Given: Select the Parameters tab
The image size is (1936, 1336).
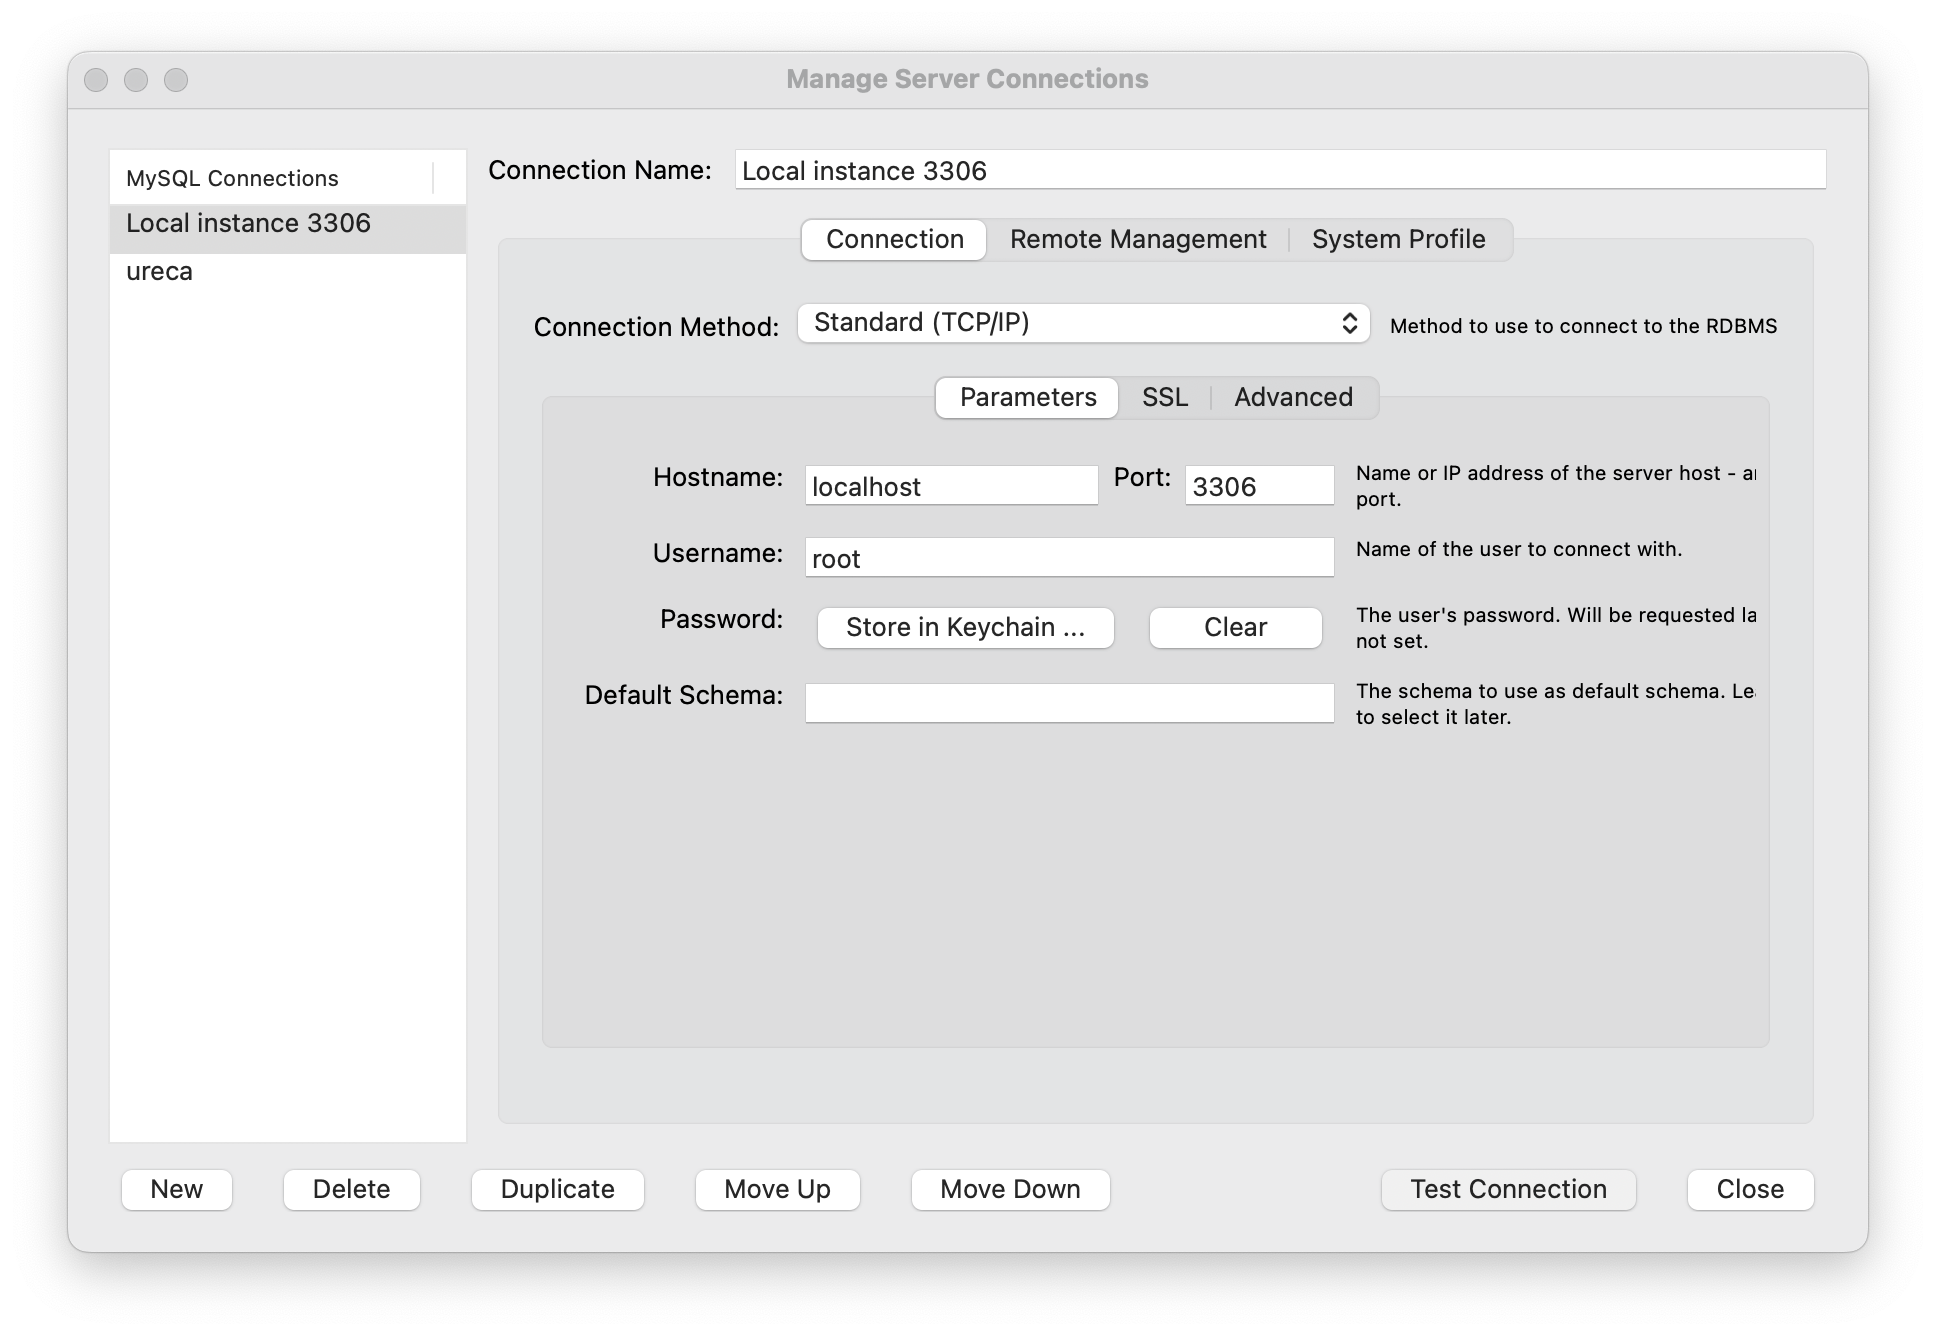Looking at the screenshot, I should tap(1027, 398).
